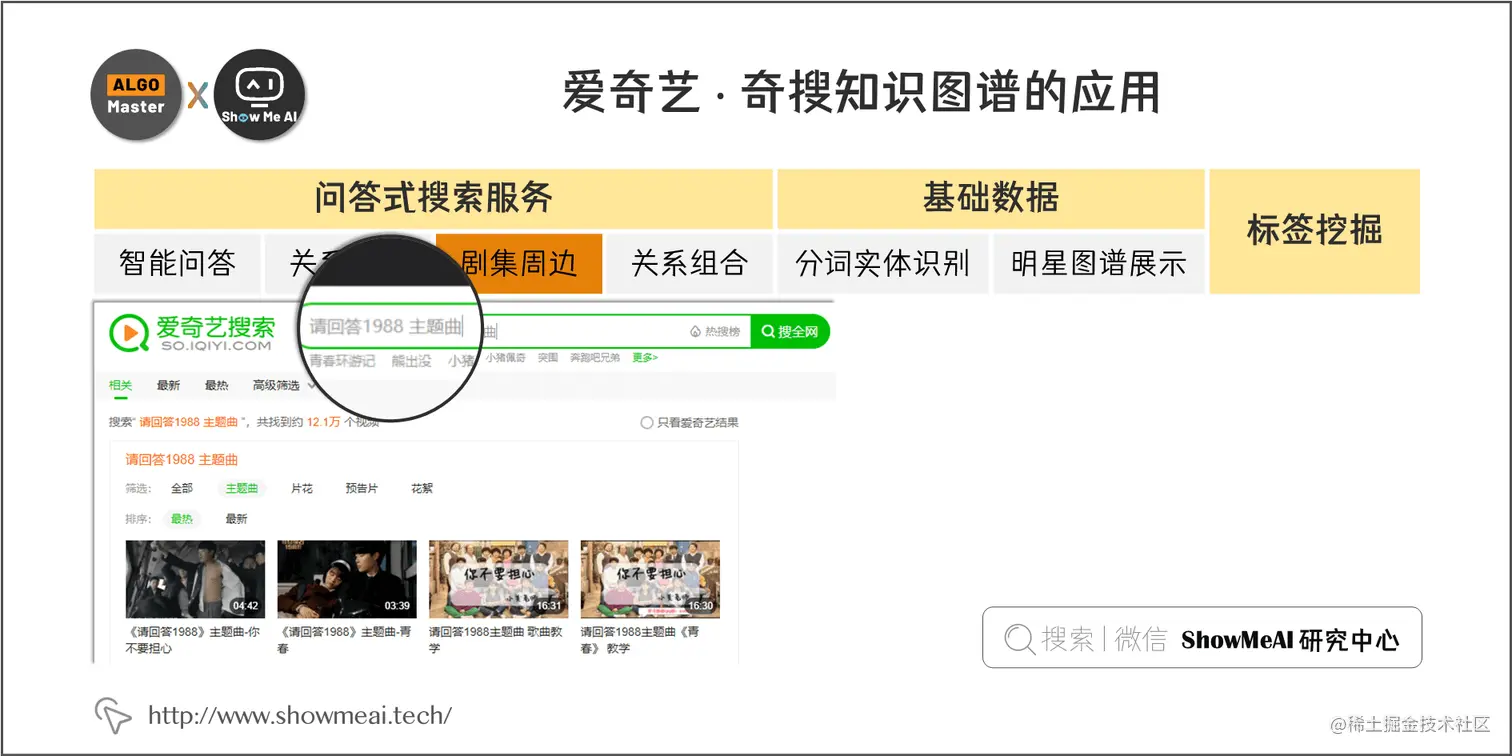The image size is (1512, 756).
Task: Click the hand cursor icon beside the URL
Action: click(113, 714)
